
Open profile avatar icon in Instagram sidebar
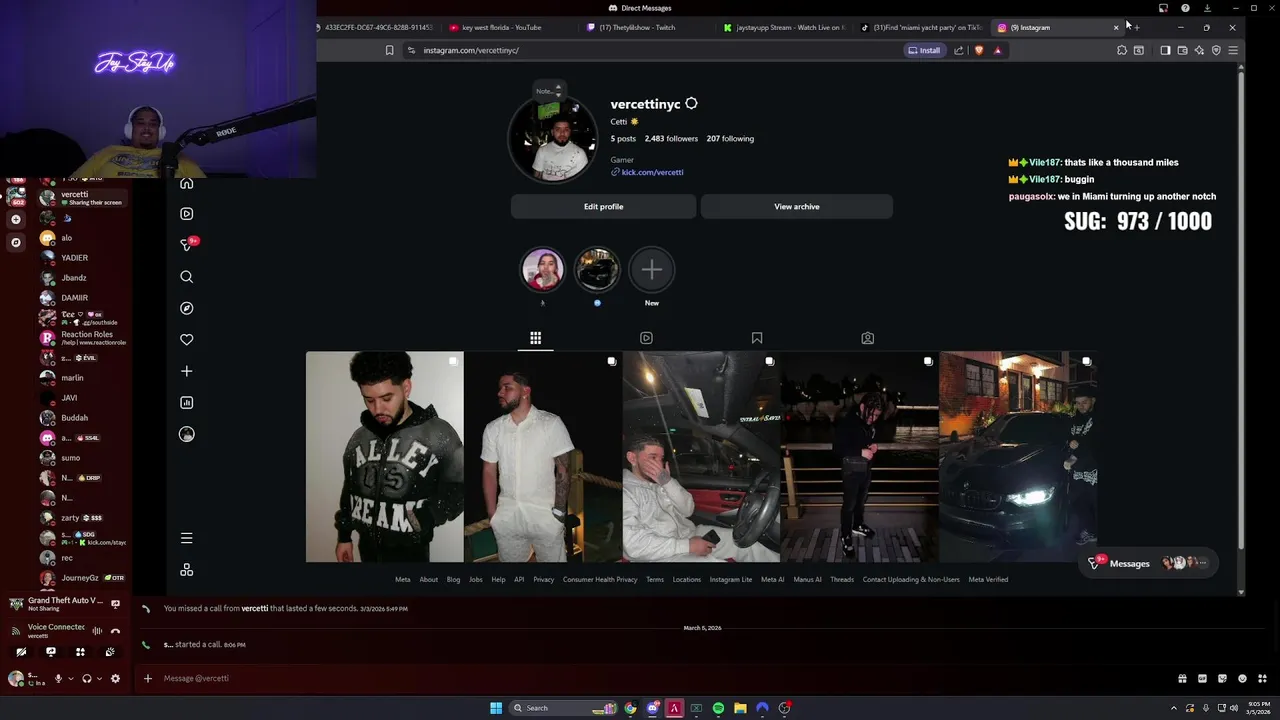186,434
